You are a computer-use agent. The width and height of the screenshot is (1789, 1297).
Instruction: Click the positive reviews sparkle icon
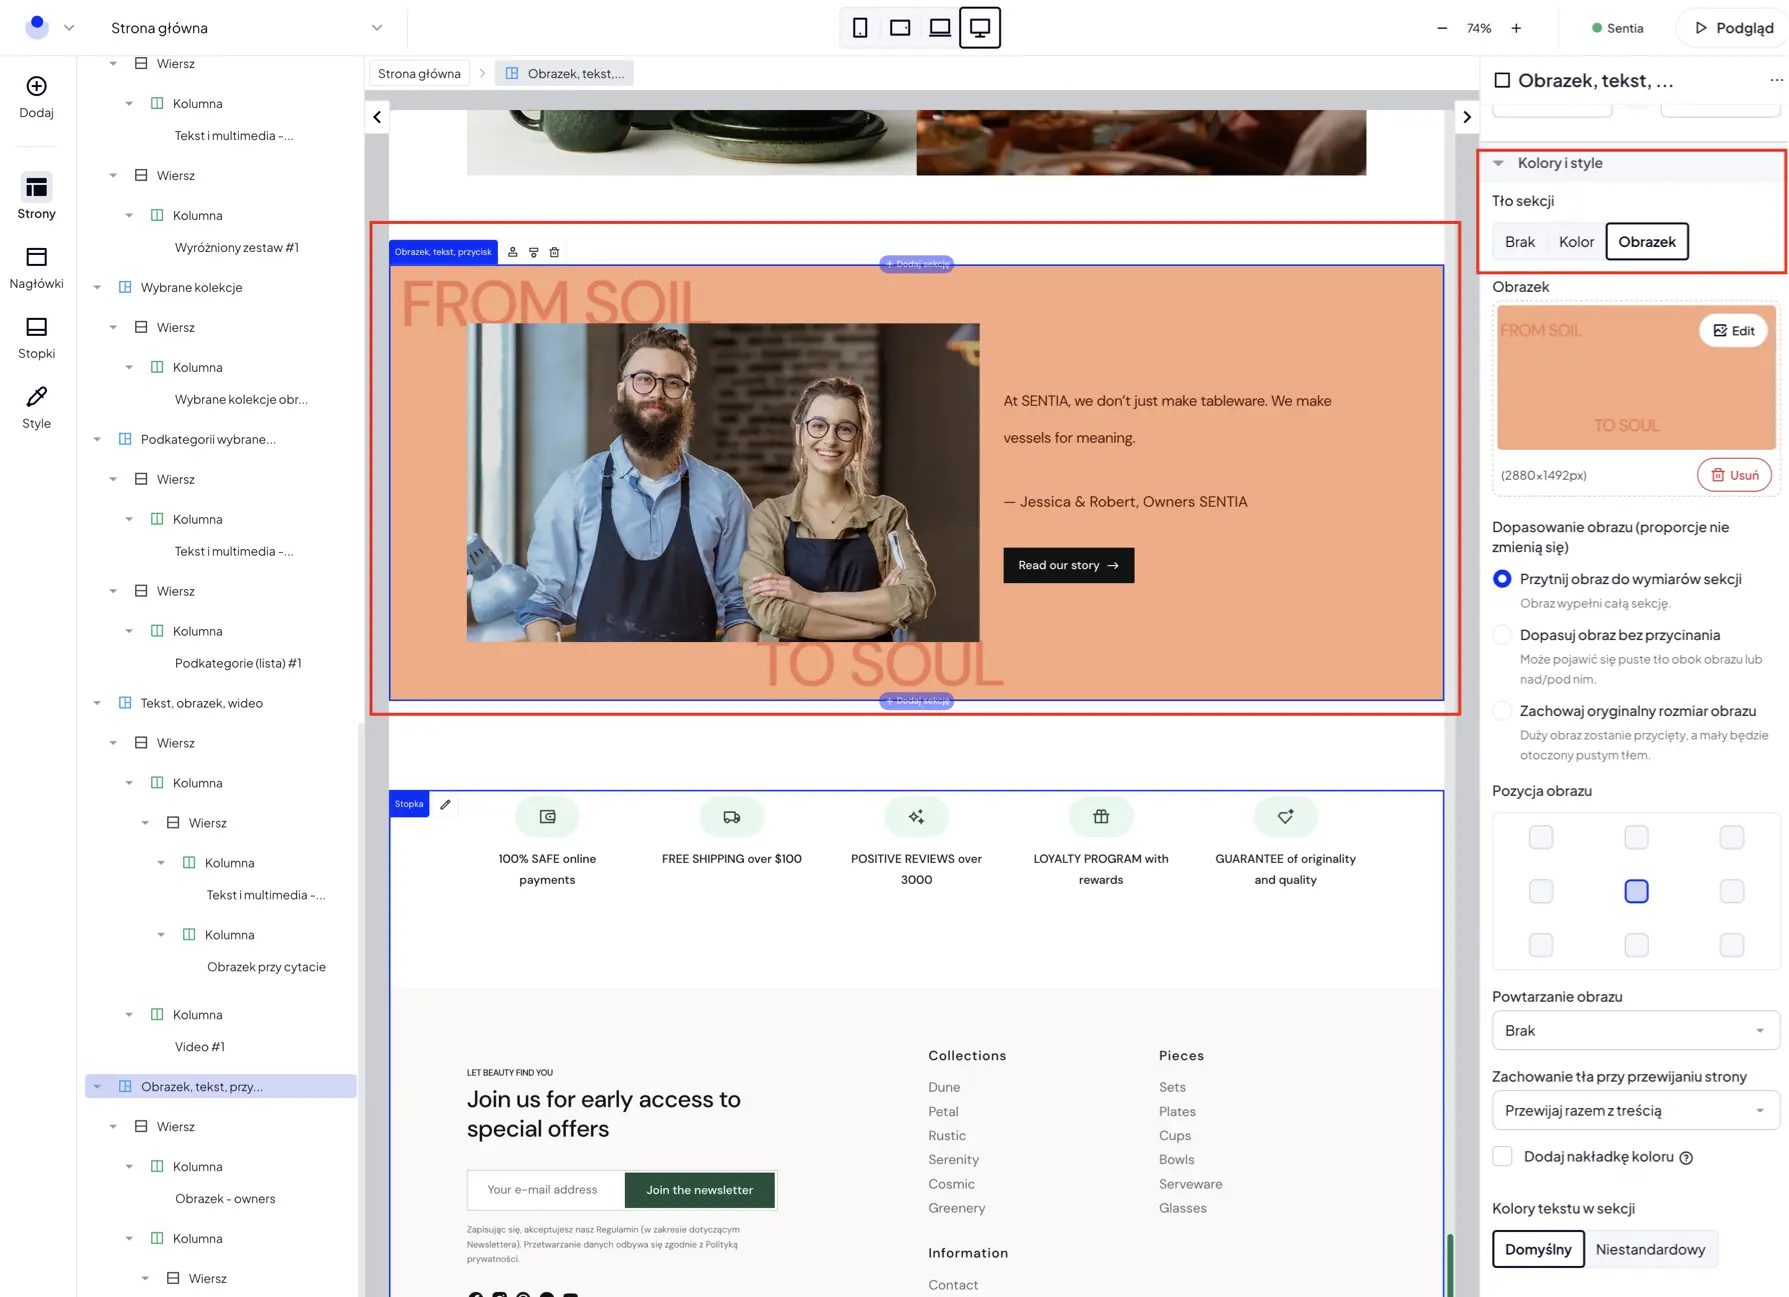(916, 817)
